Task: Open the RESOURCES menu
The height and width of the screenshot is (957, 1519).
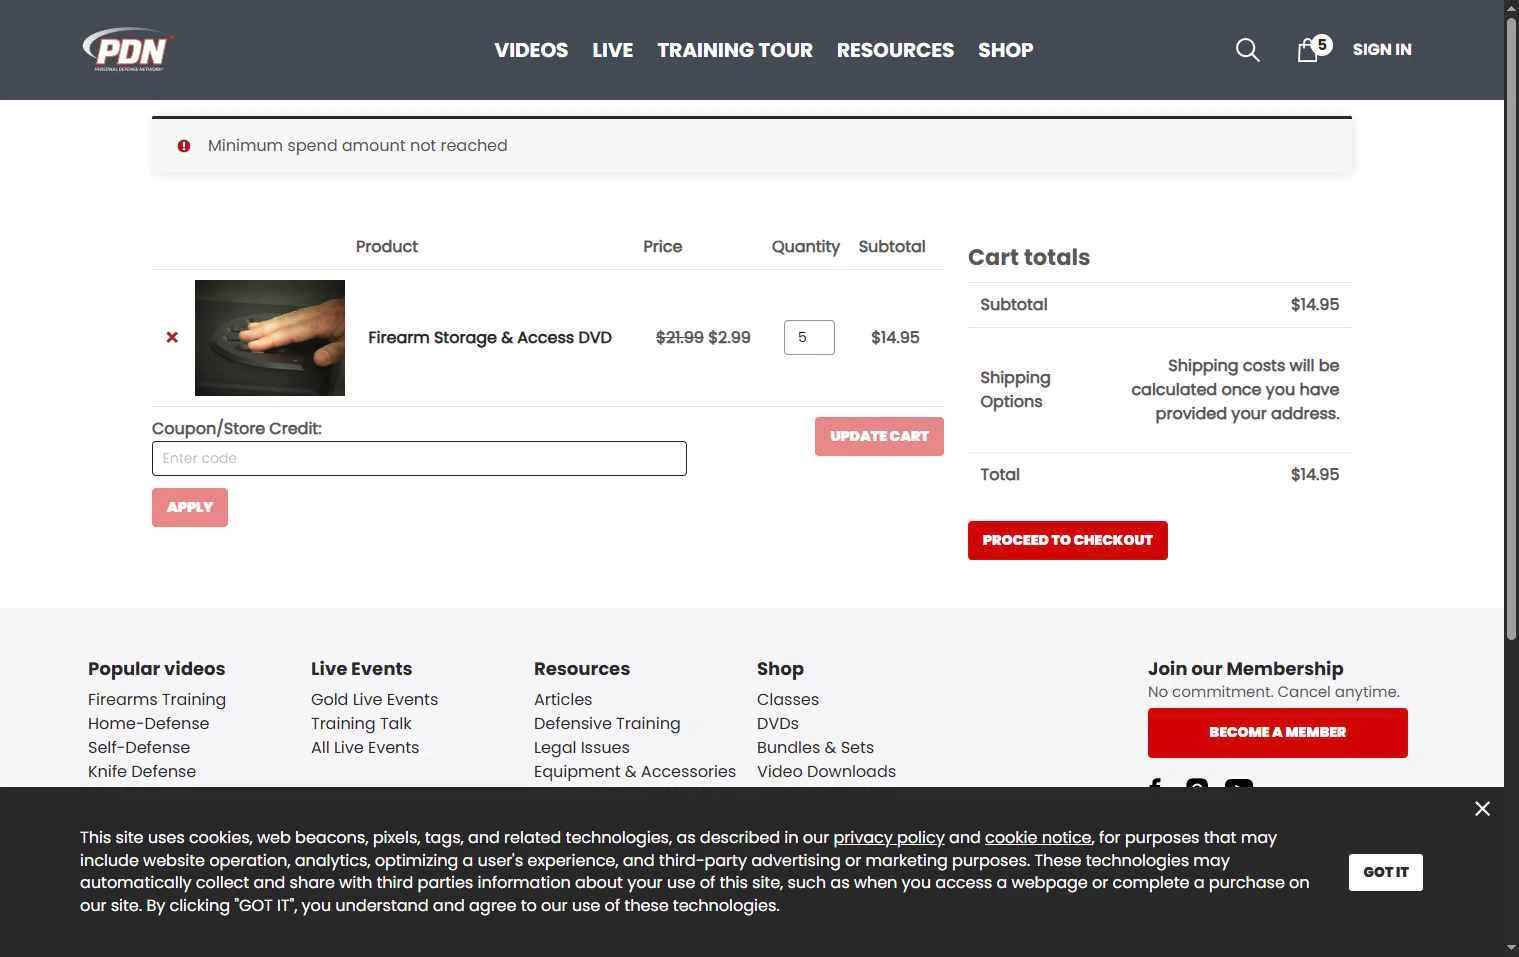Action: pos(895,50)
